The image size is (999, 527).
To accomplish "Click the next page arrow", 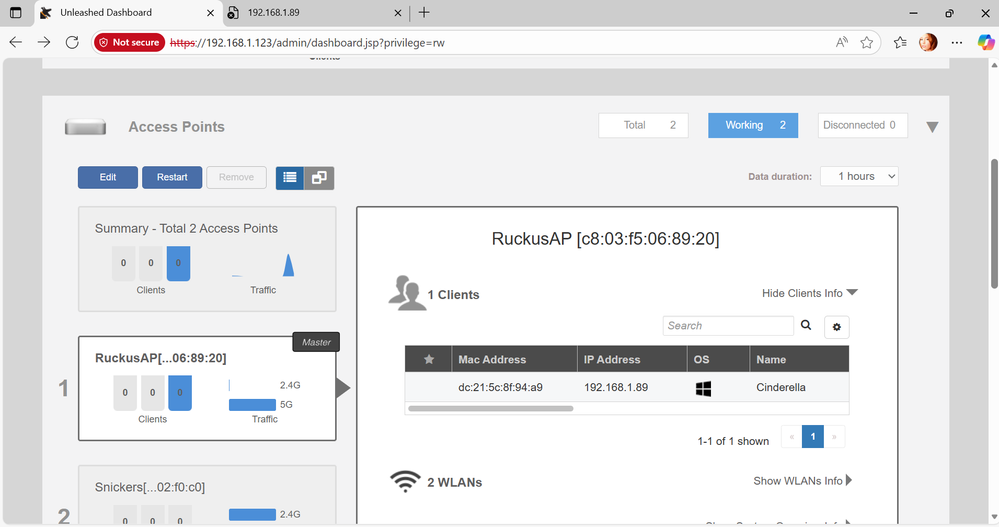I will click(x=834, y=437).
